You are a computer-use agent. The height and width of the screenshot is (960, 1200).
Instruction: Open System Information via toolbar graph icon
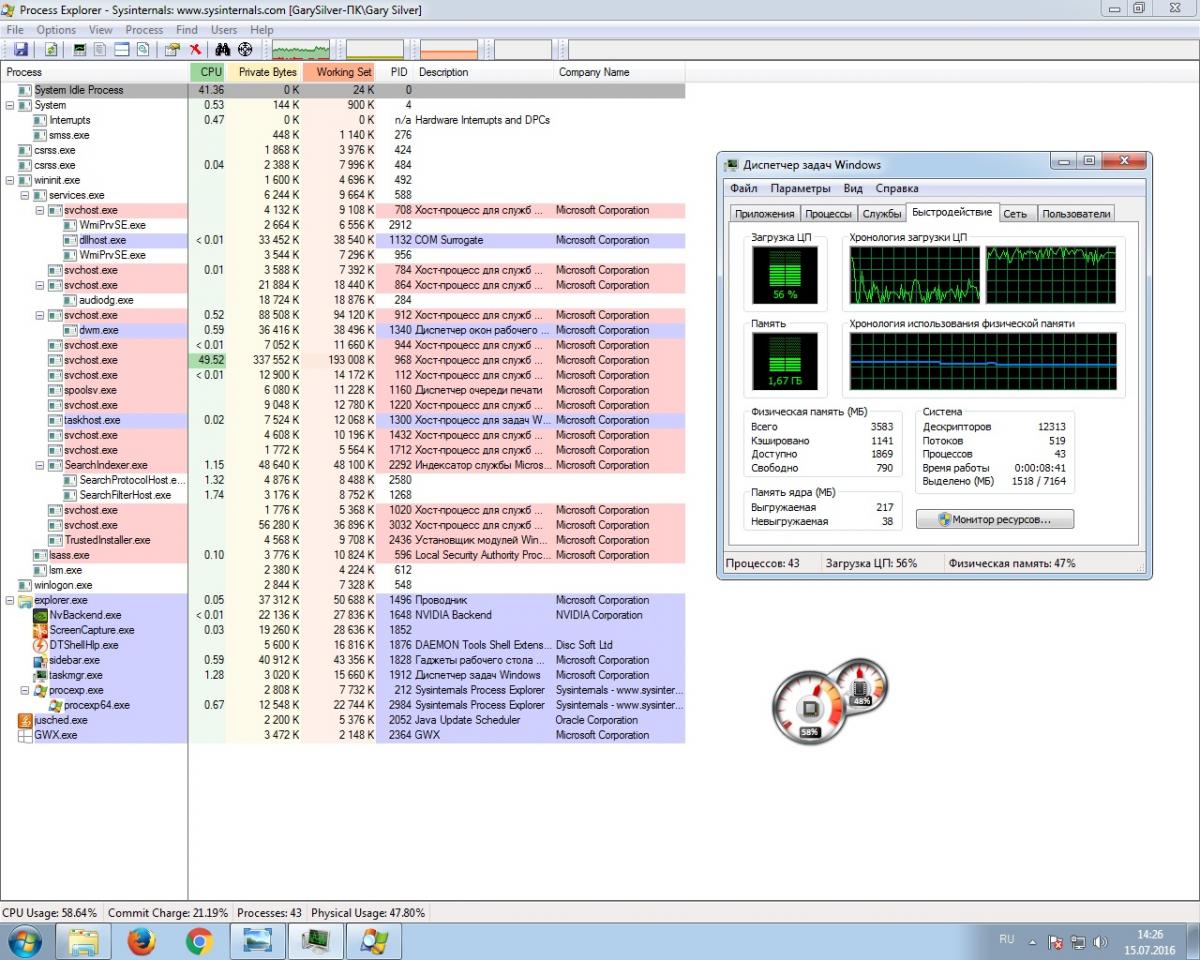81,49
